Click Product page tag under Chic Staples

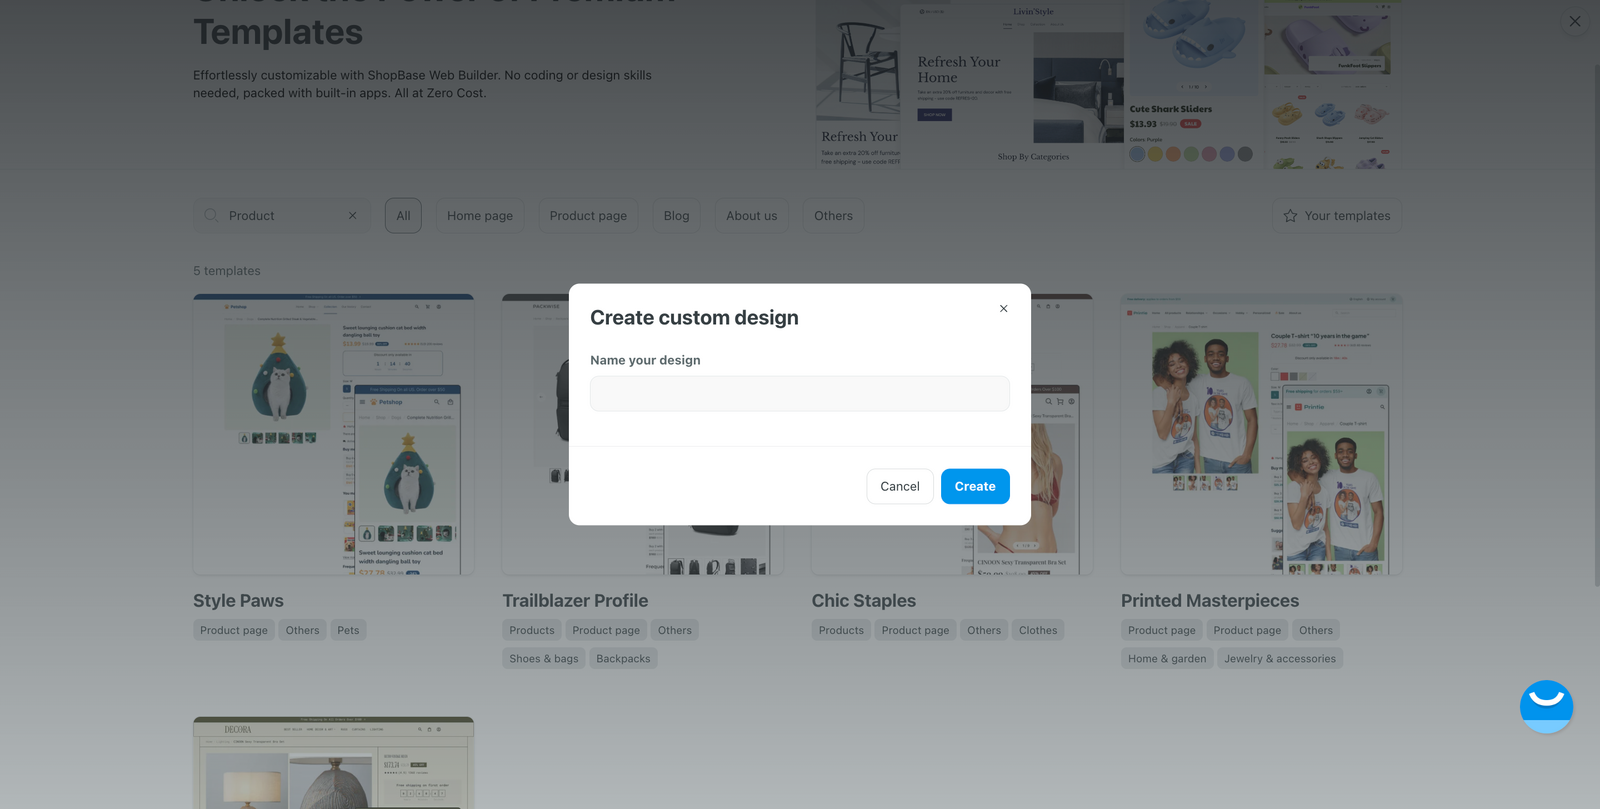(915, 630)
